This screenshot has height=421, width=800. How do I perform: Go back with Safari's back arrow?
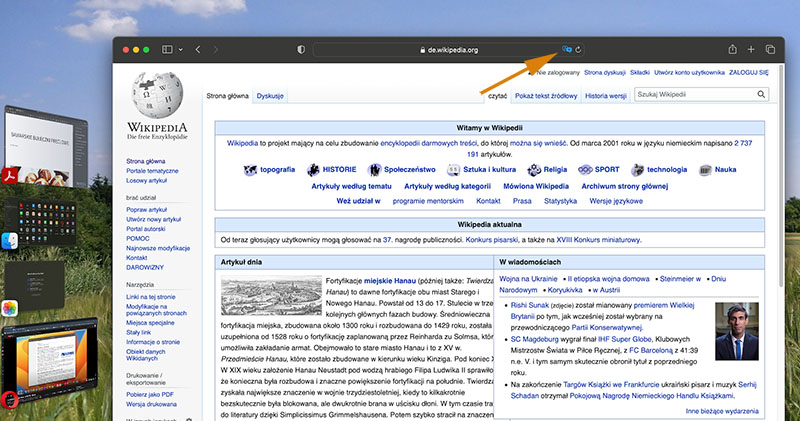[x=198, y=49]
